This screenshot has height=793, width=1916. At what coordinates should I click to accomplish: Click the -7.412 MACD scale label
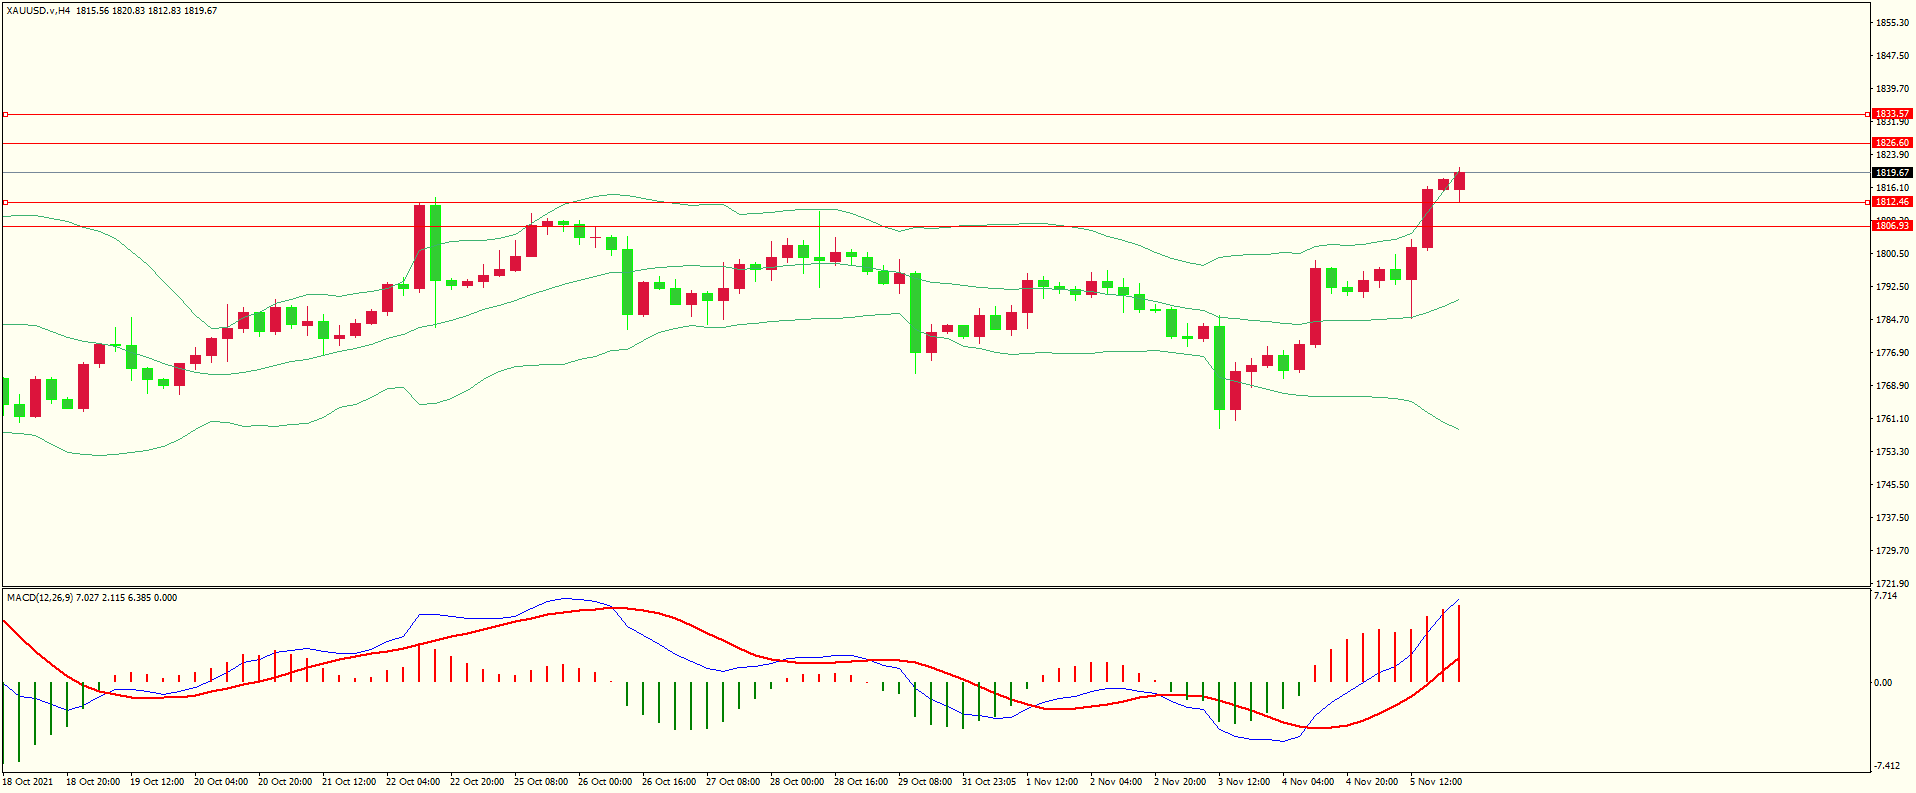(x=1887, y=766)
